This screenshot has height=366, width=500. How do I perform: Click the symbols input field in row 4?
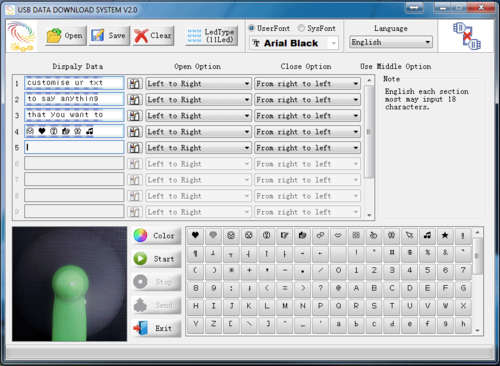pyautogui.click(x=74, y=131)
